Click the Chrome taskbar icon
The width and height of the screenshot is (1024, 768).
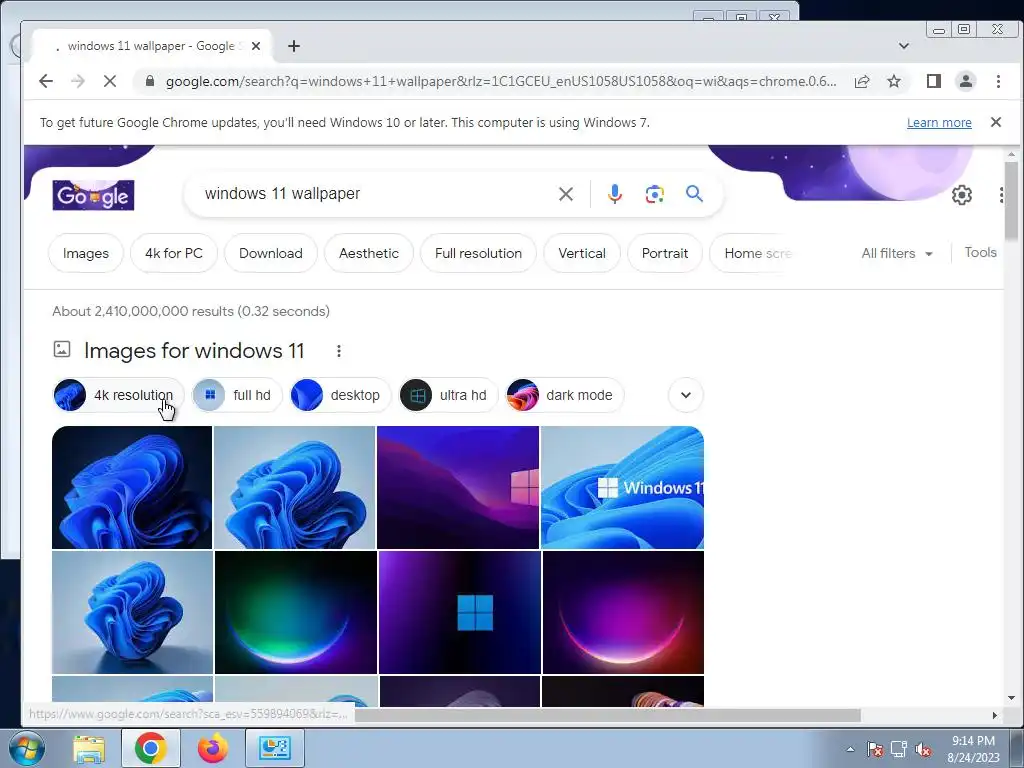[x=150, y=748]
